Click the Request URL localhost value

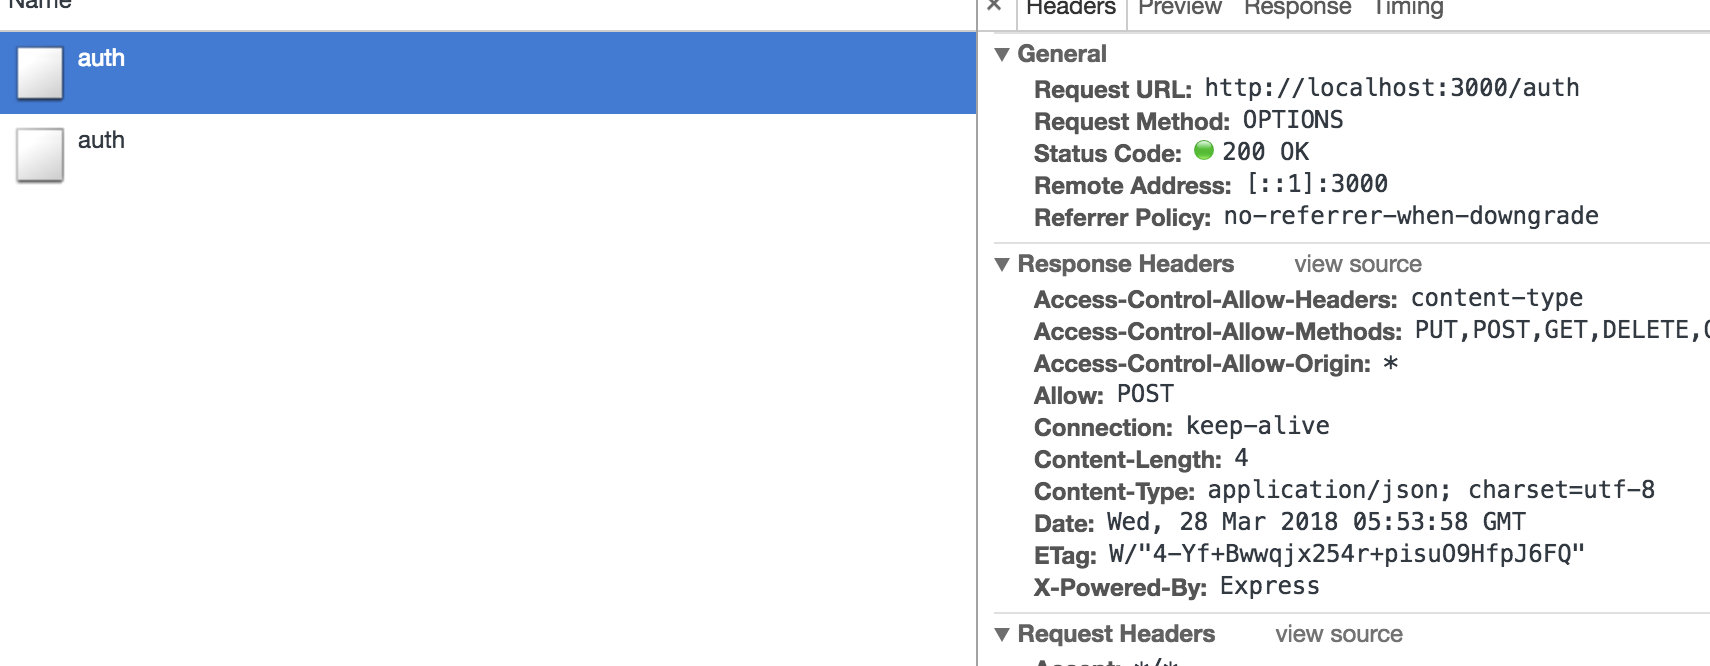[1391, 88]
